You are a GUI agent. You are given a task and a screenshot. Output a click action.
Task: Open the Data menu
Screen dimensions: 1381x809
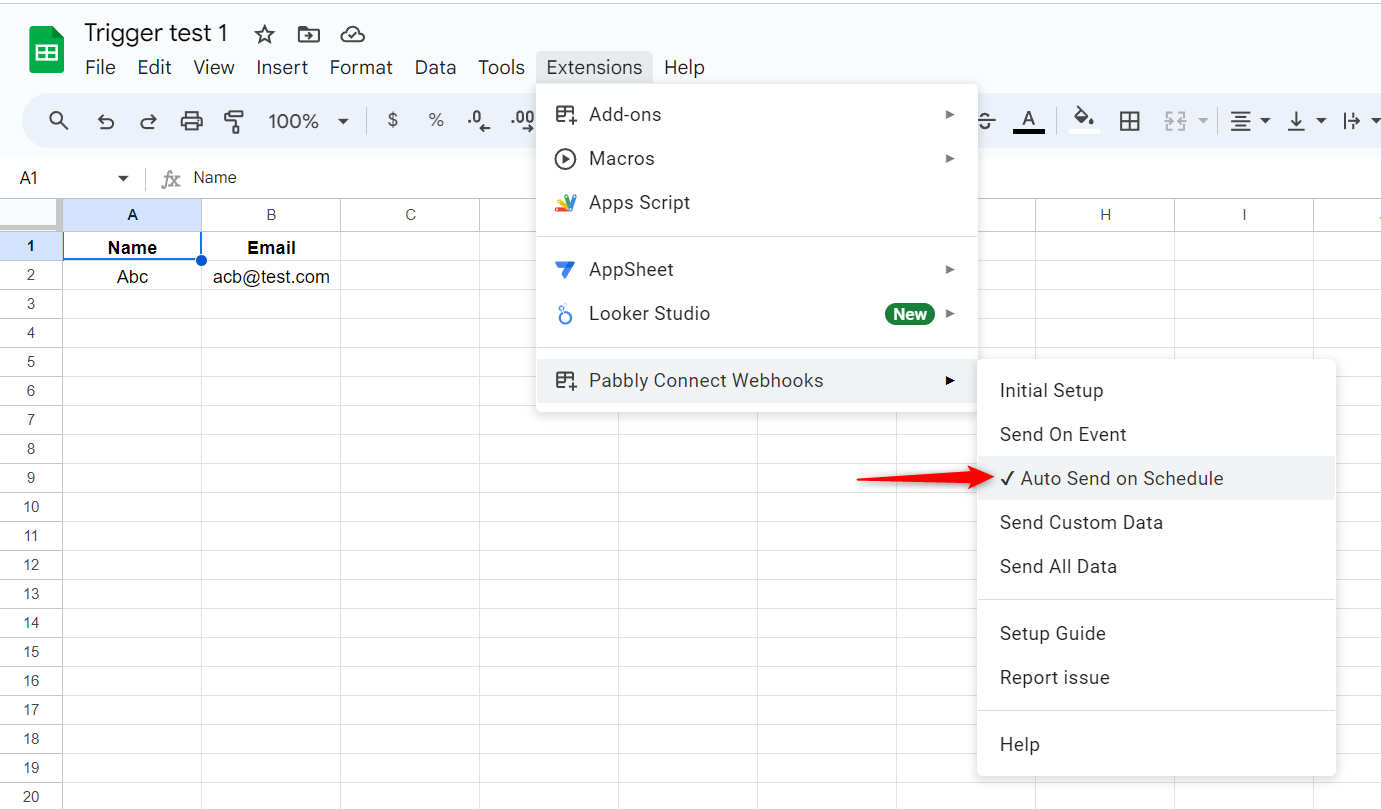[x=435, y=67]
